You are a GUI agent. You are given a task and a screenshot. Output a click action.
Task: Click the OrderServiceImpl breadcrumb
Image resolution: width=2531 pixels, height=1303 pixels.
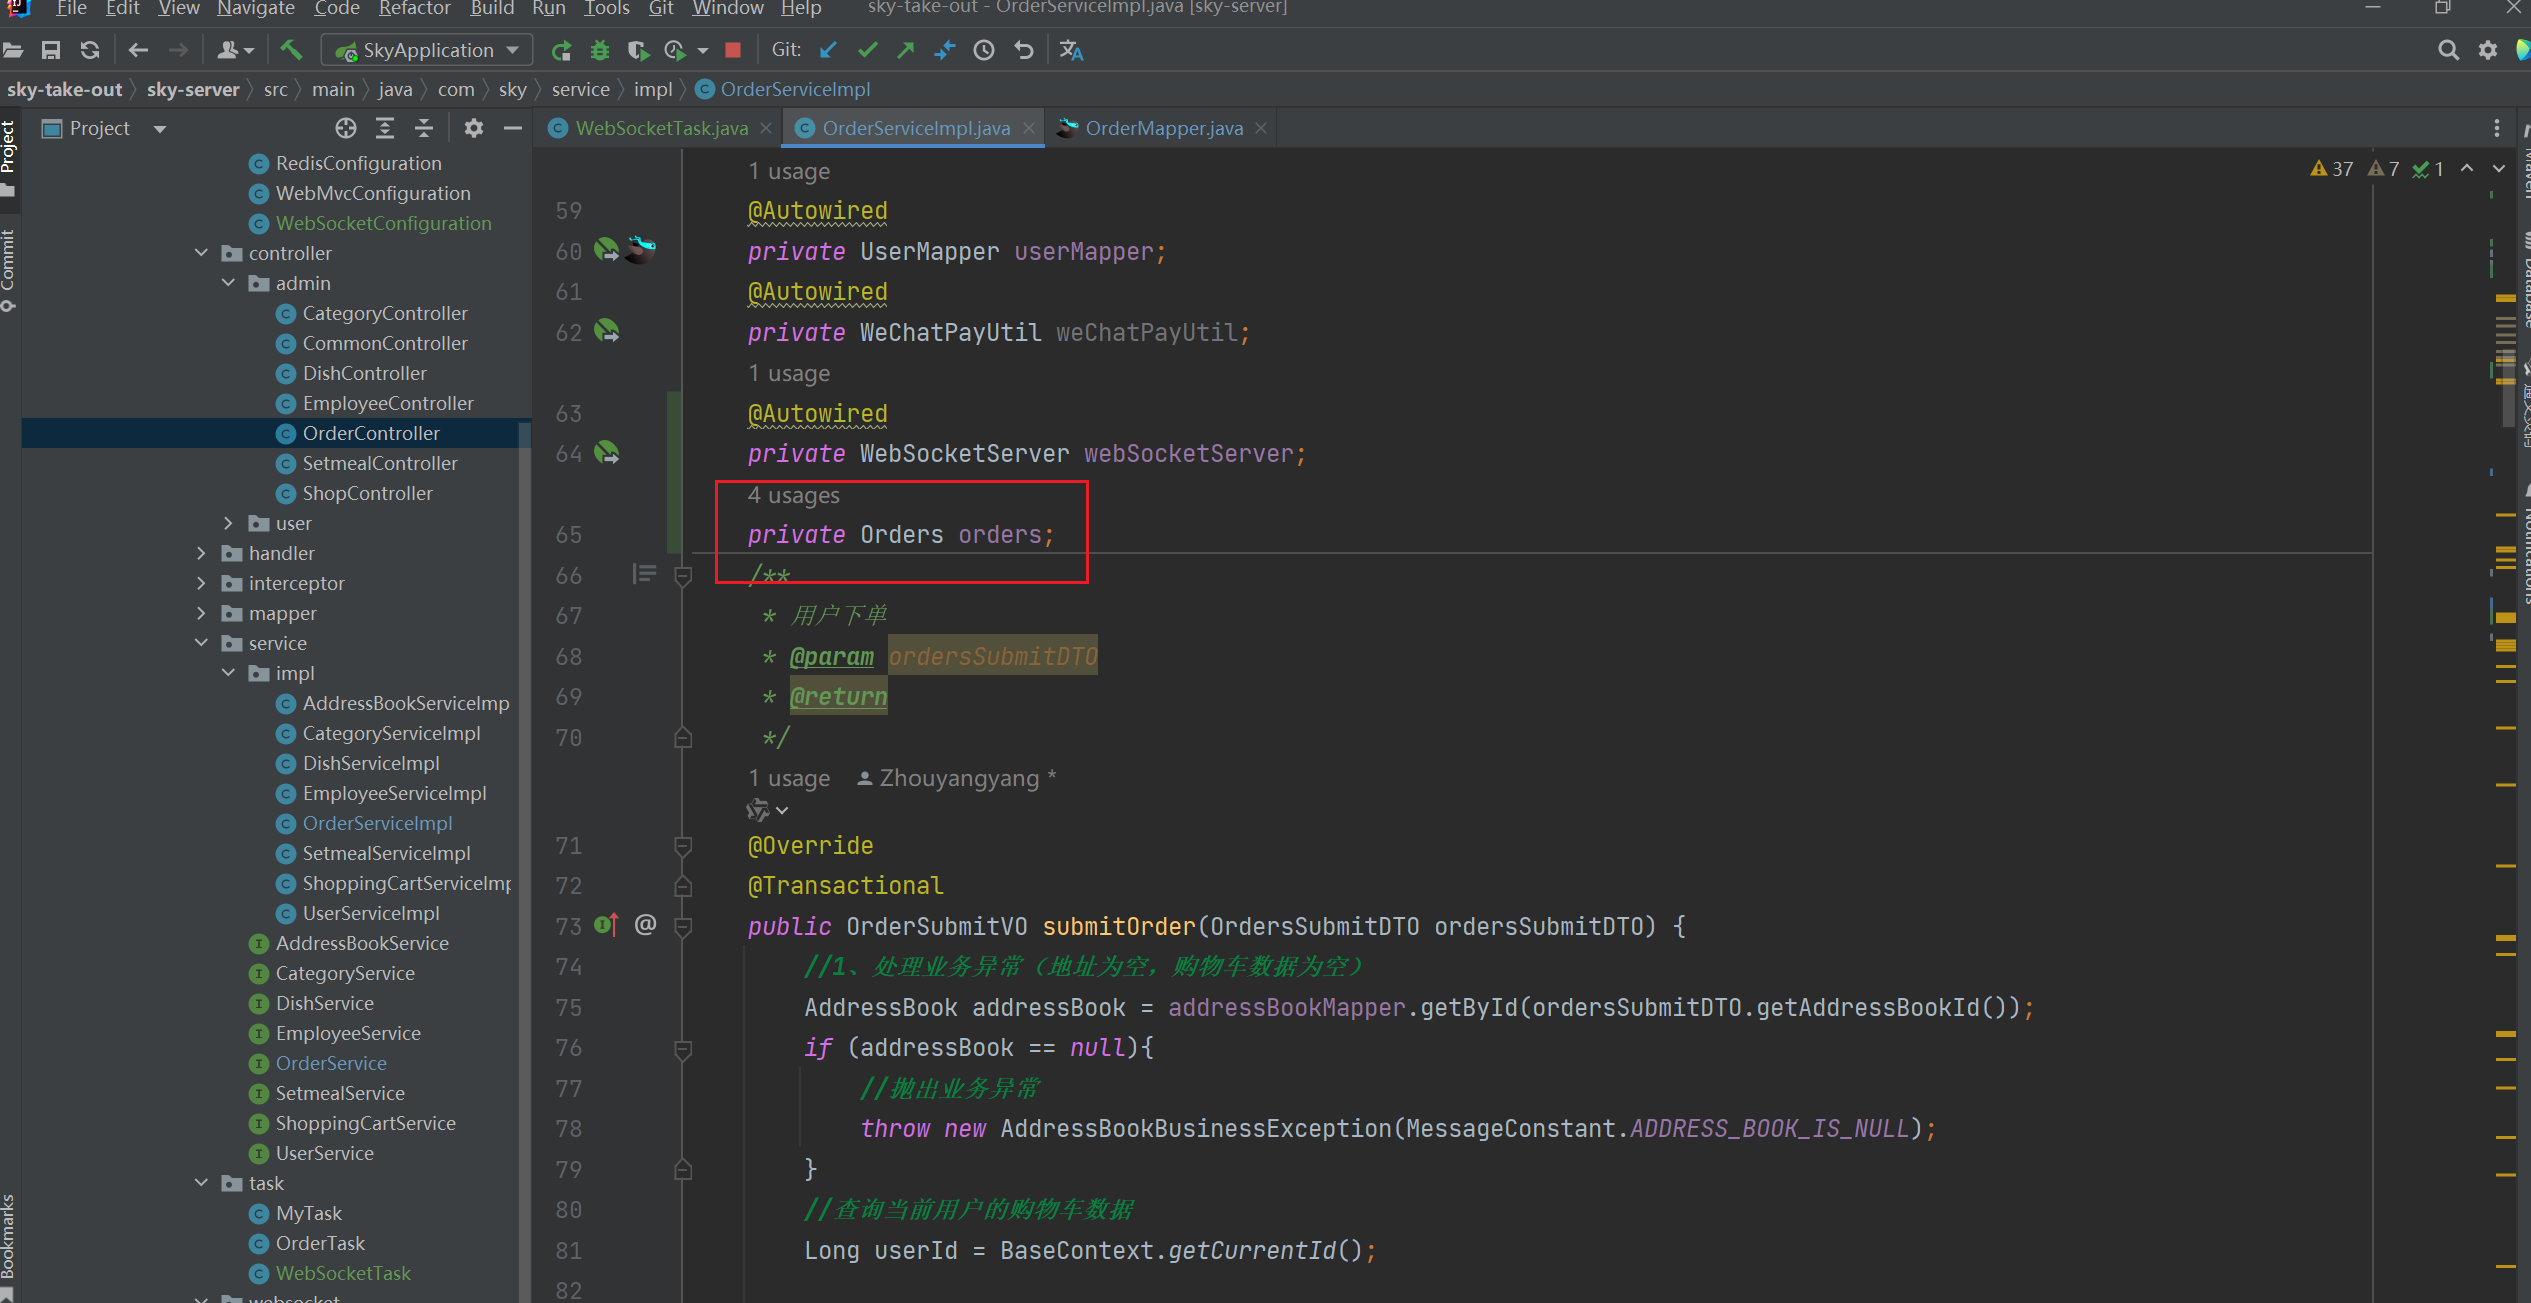point(795,89)
